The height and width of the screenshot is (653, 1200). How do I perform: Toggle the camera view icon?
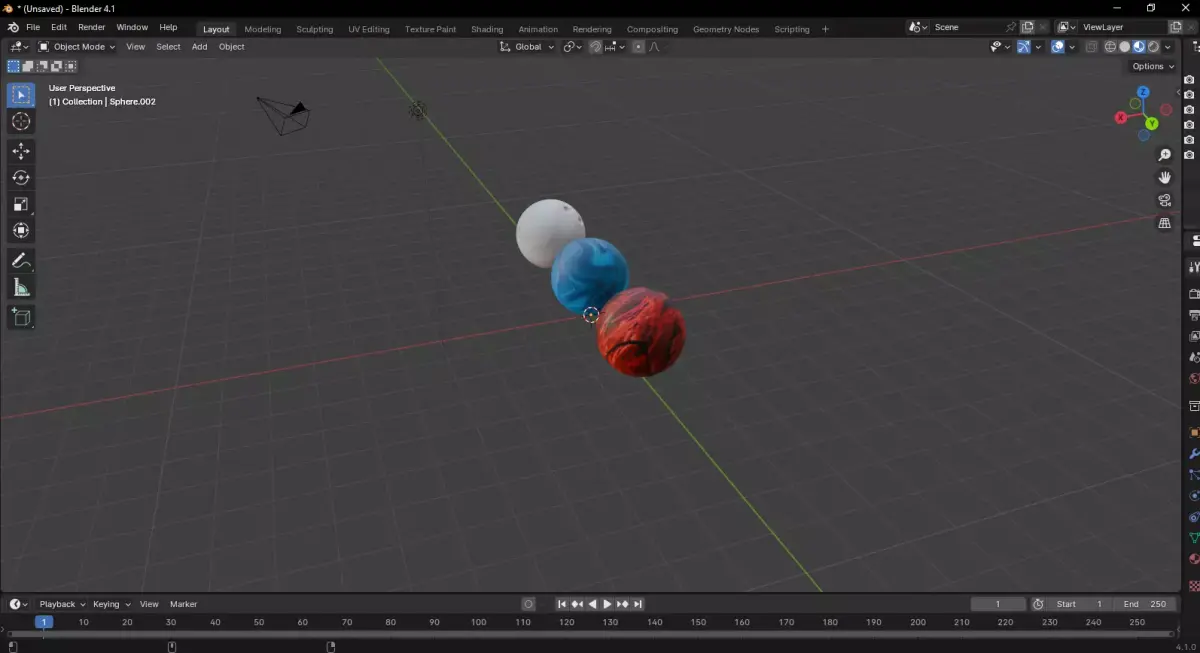1164,200
